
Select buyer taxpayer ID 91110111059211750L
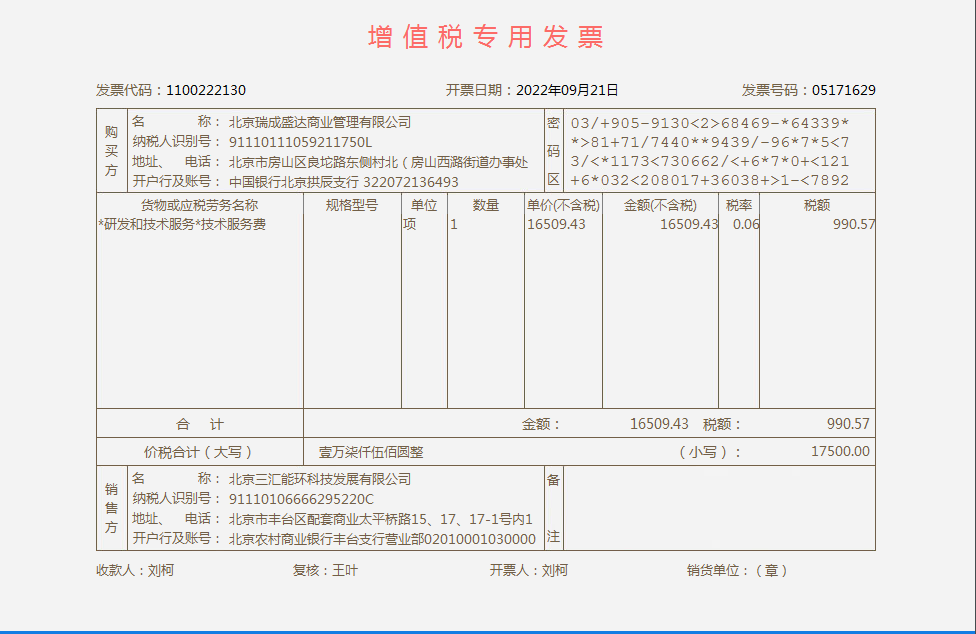pos(300,142)
